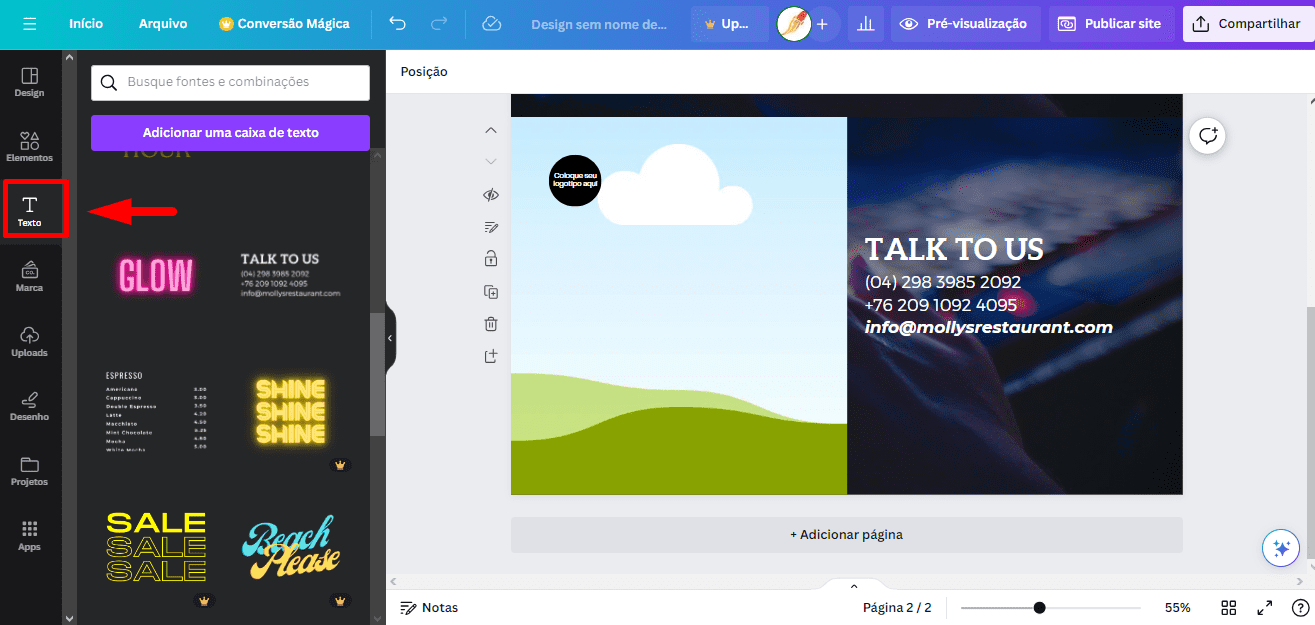
Task: Delete the page with trash icon
Action: (491, 324)
